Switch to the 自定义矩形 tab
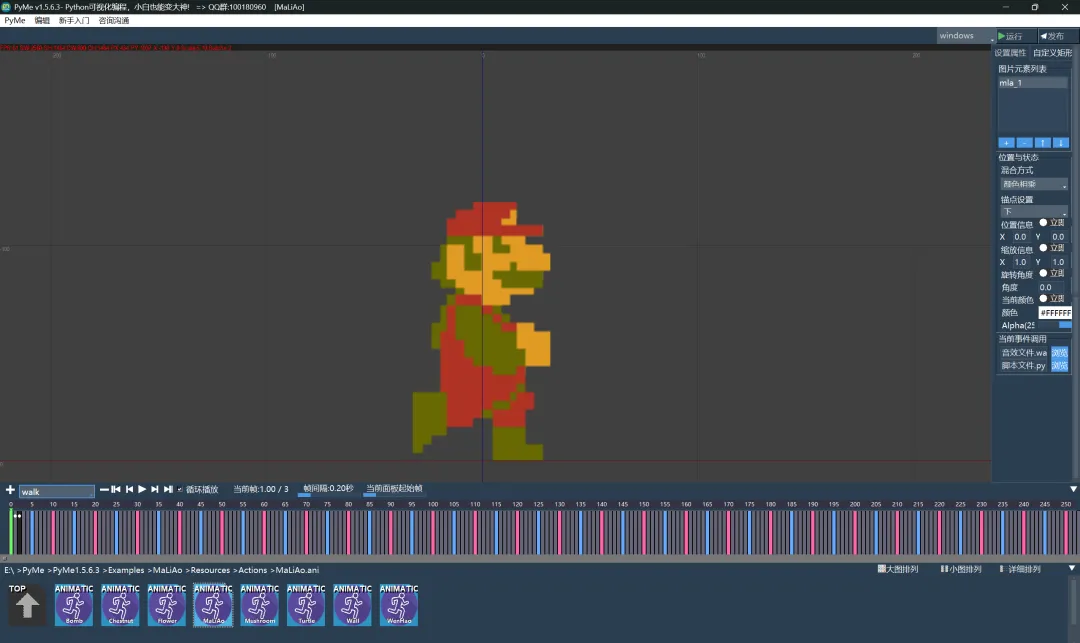1080x643 pixels. [x=1052, y=53]
